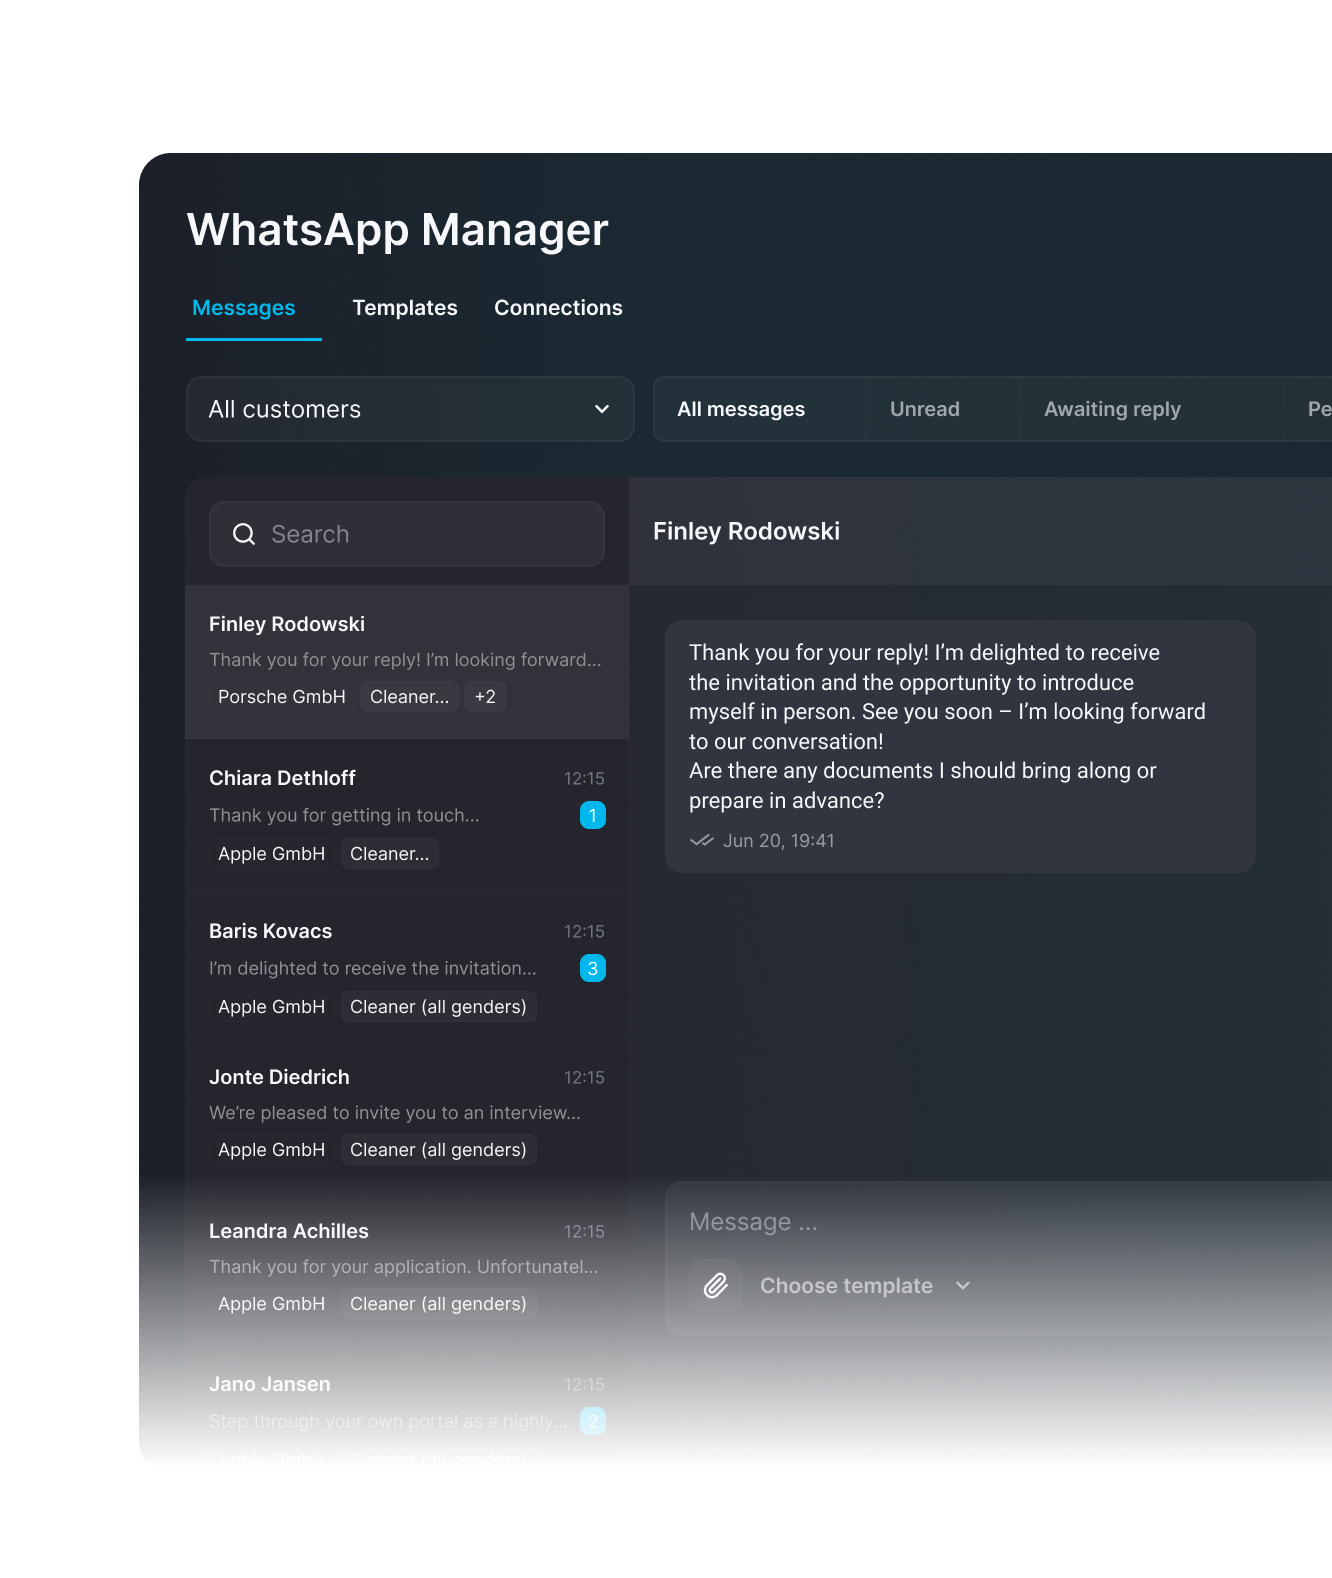Expand the All customers dropdown
This screenshot has height=1578, width=1332.
[x=410, y=409]
